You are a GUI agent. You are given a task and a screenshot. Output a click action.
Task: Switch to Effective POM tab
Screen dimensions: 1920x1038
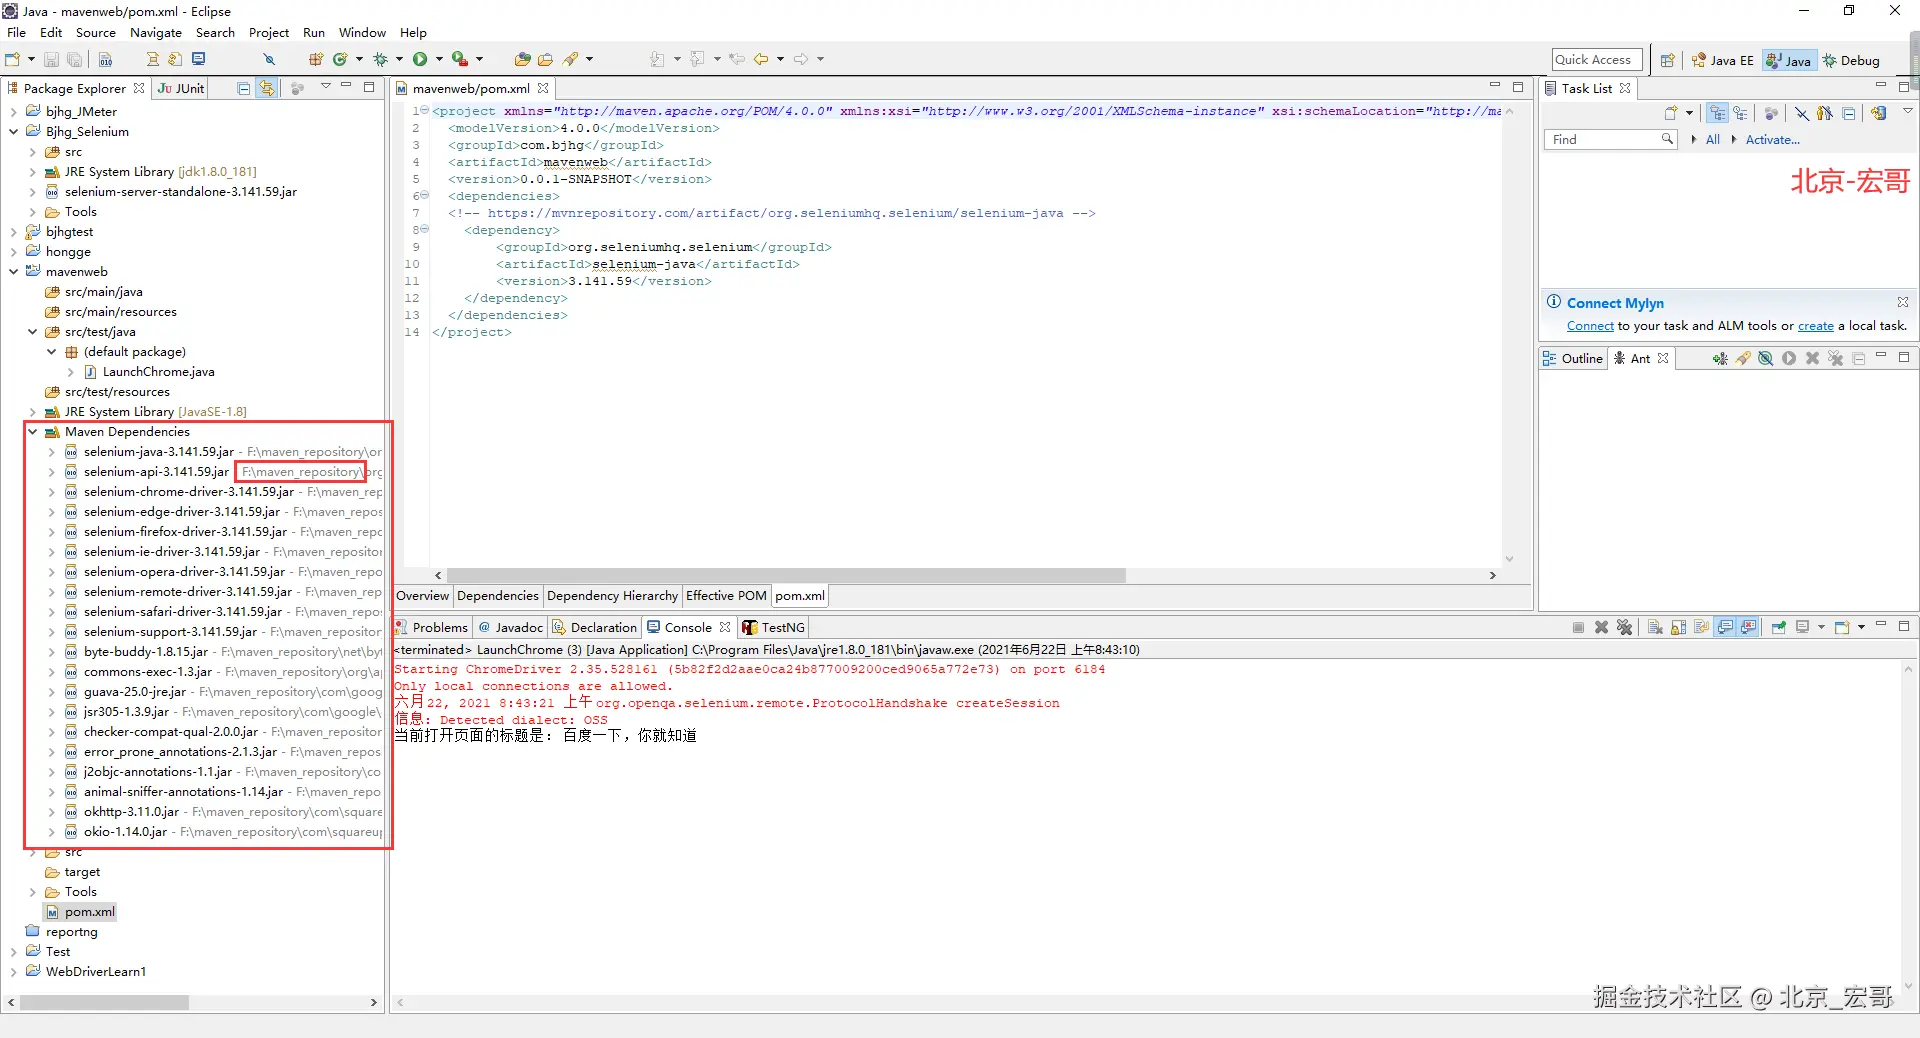(x=726, y=596)
